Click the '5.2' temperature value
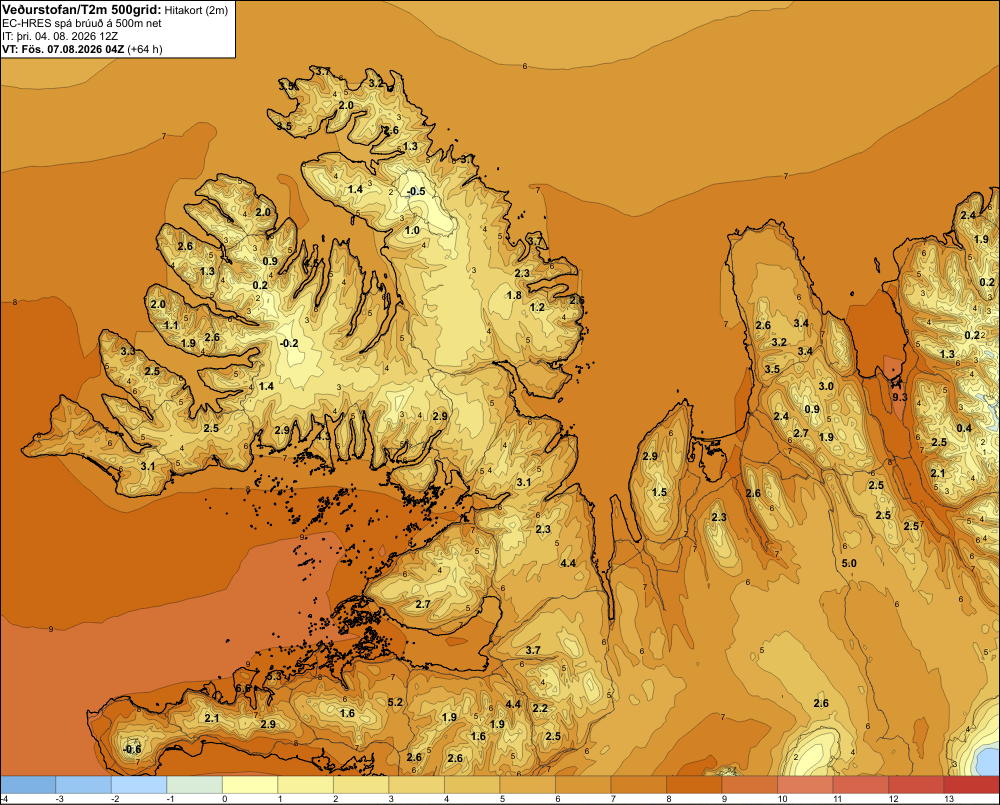The width and height of the screenshot is (1000, 805). pos(395,702)
